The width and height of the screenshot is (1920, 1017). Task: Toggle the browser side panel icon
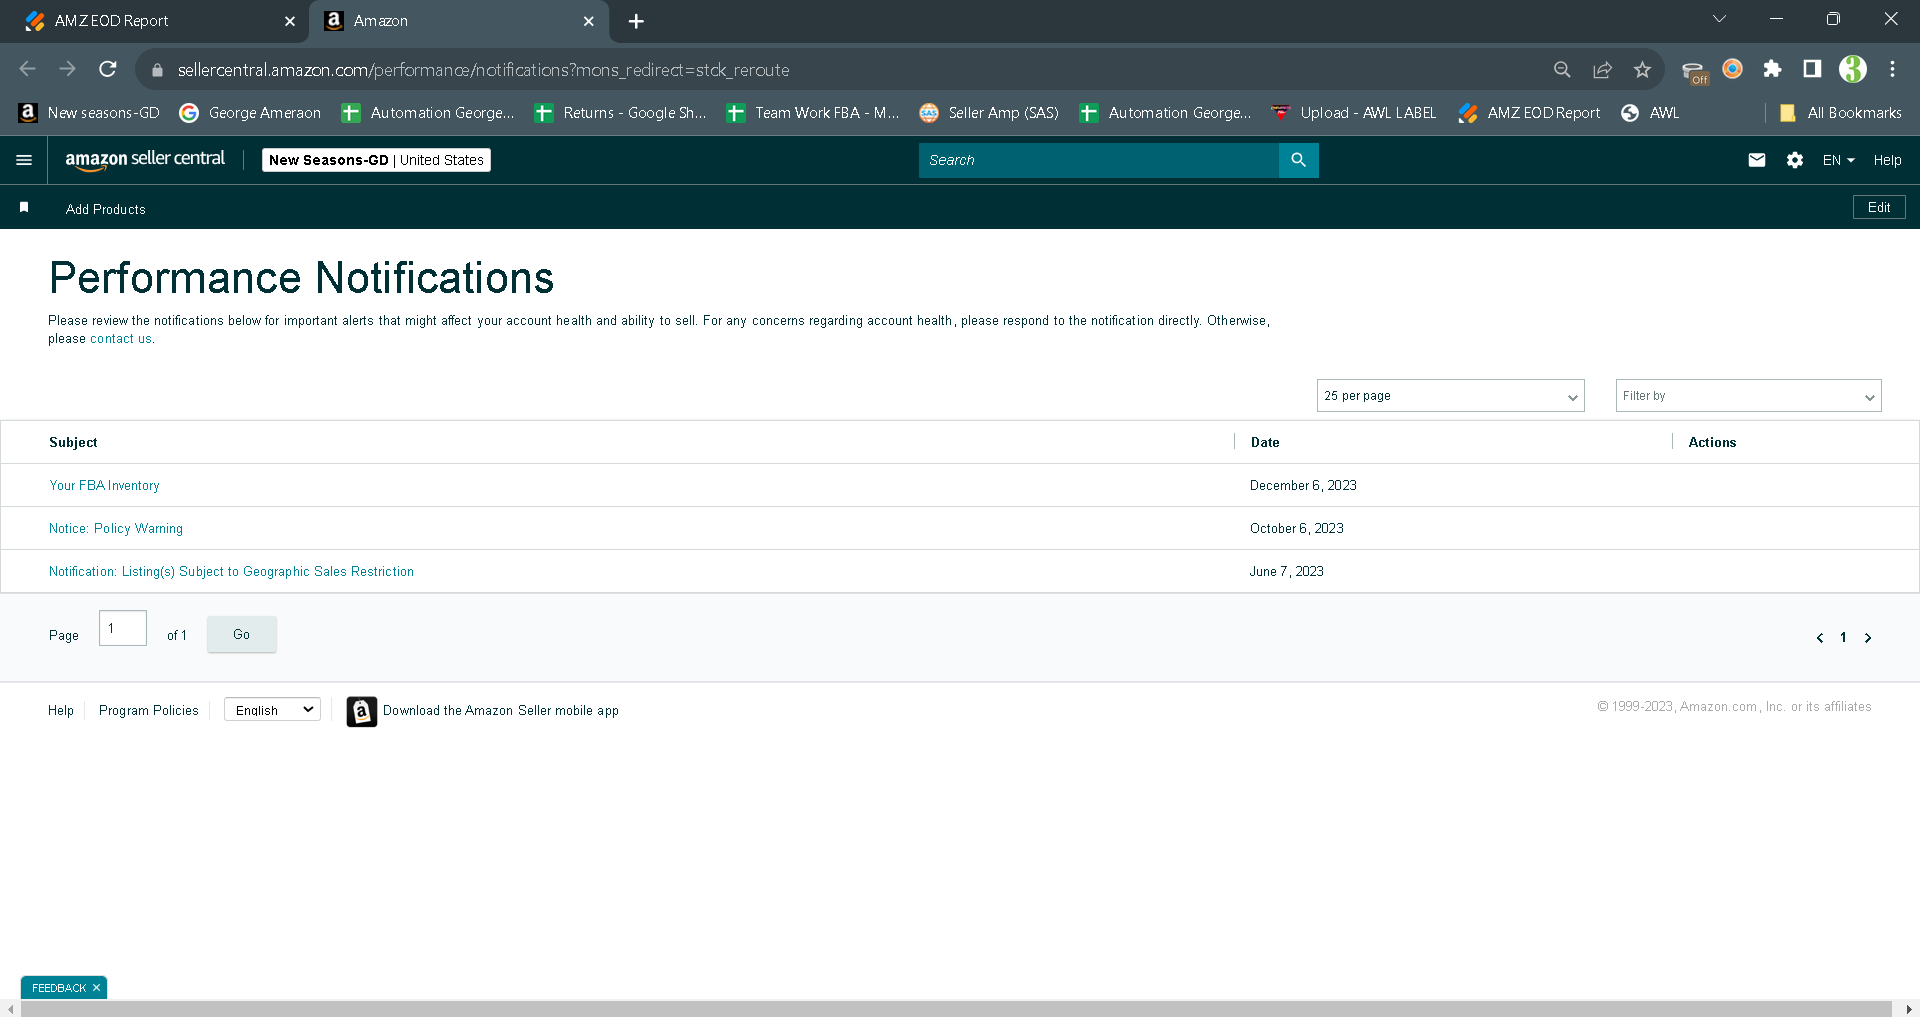pyautogui.click(x=1812, y=69)
